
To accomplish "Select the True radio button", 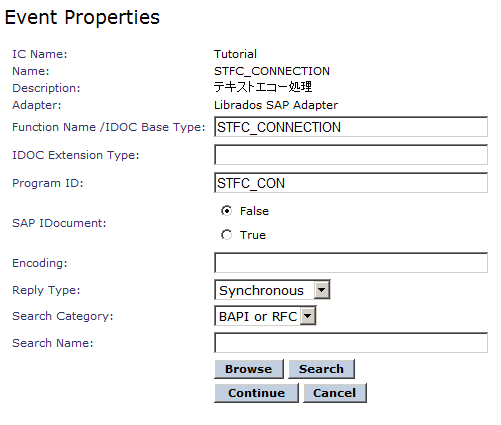I will [226, 235].
